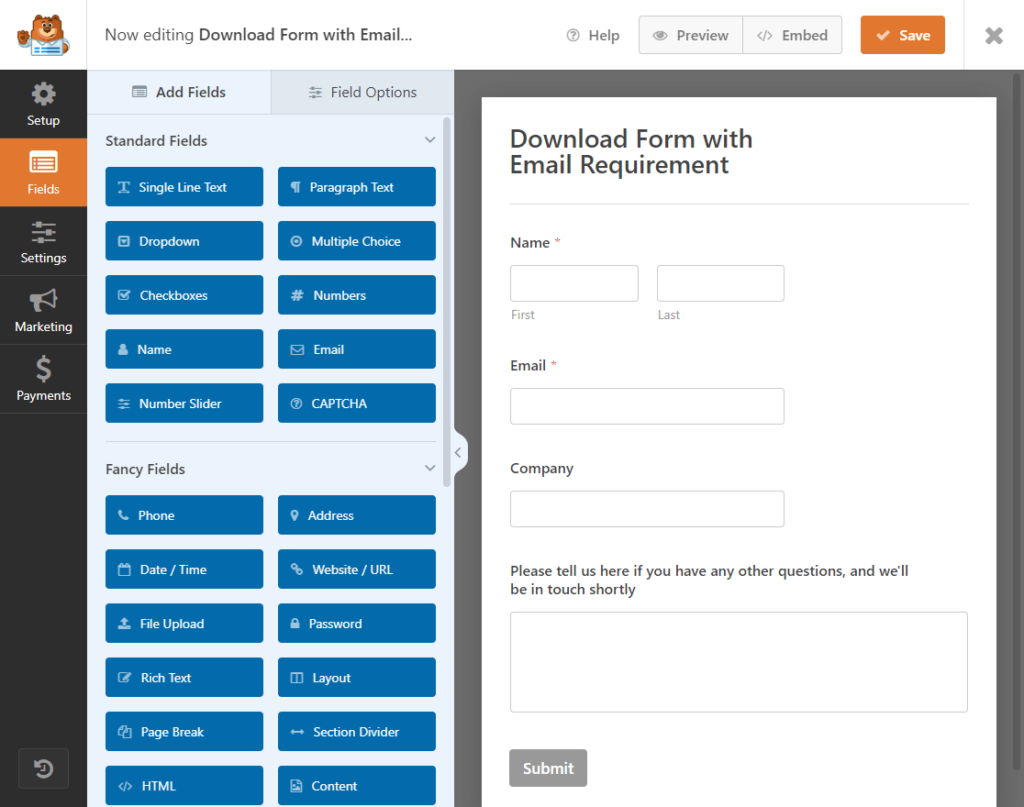Click the Email input field in the preview
This screenshot has height=807, width=1024.
(647, 406)
